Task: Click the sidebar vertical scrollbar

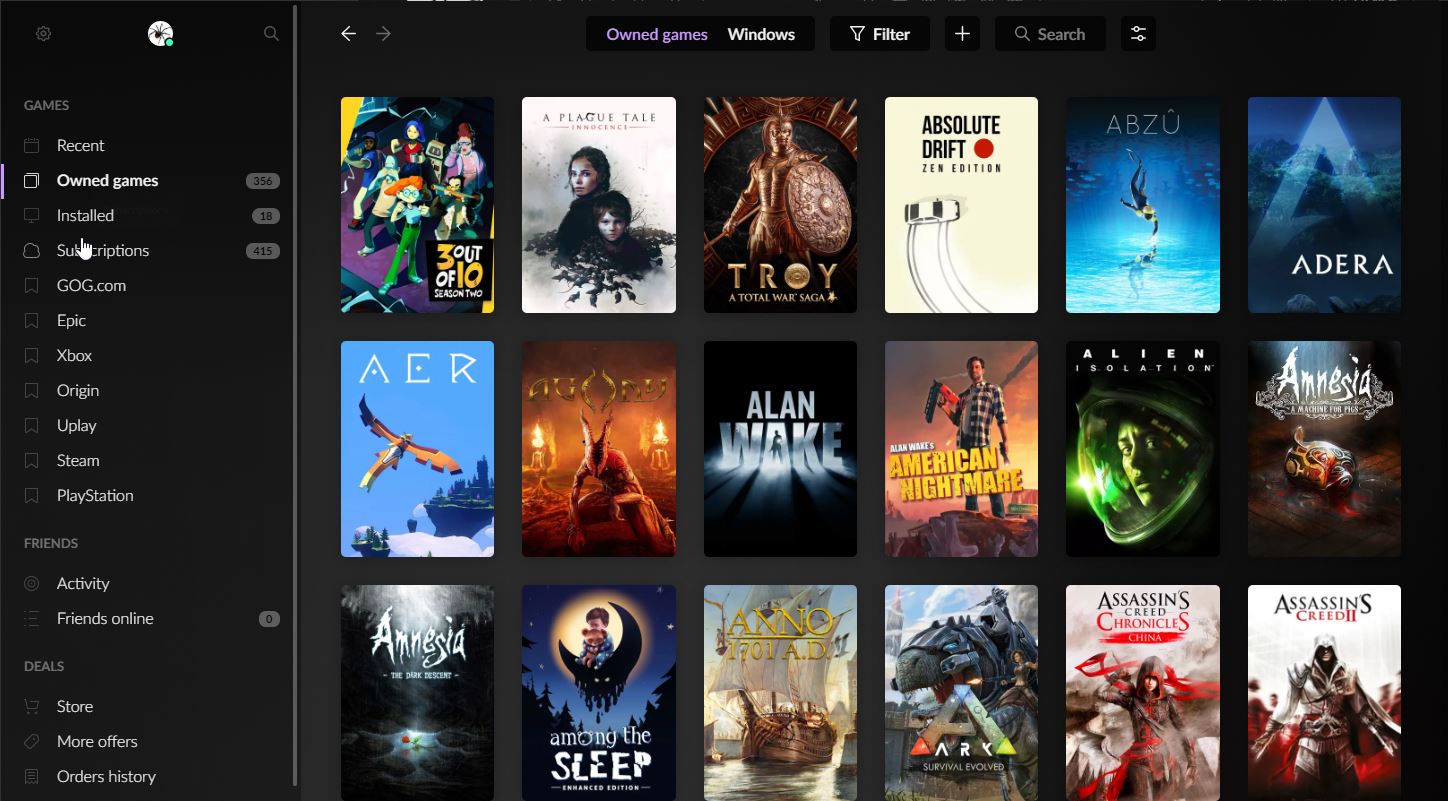Action: coord(295,395)
